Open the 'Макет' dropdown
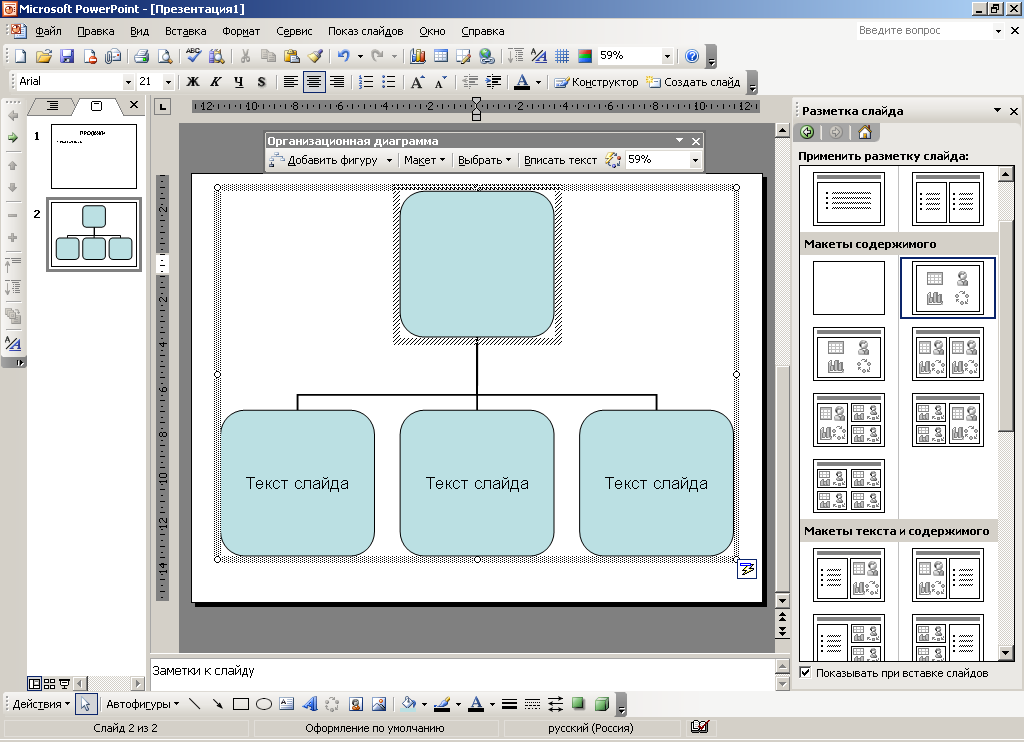Screen dimensions: 1024x742 tap(424, 161)
